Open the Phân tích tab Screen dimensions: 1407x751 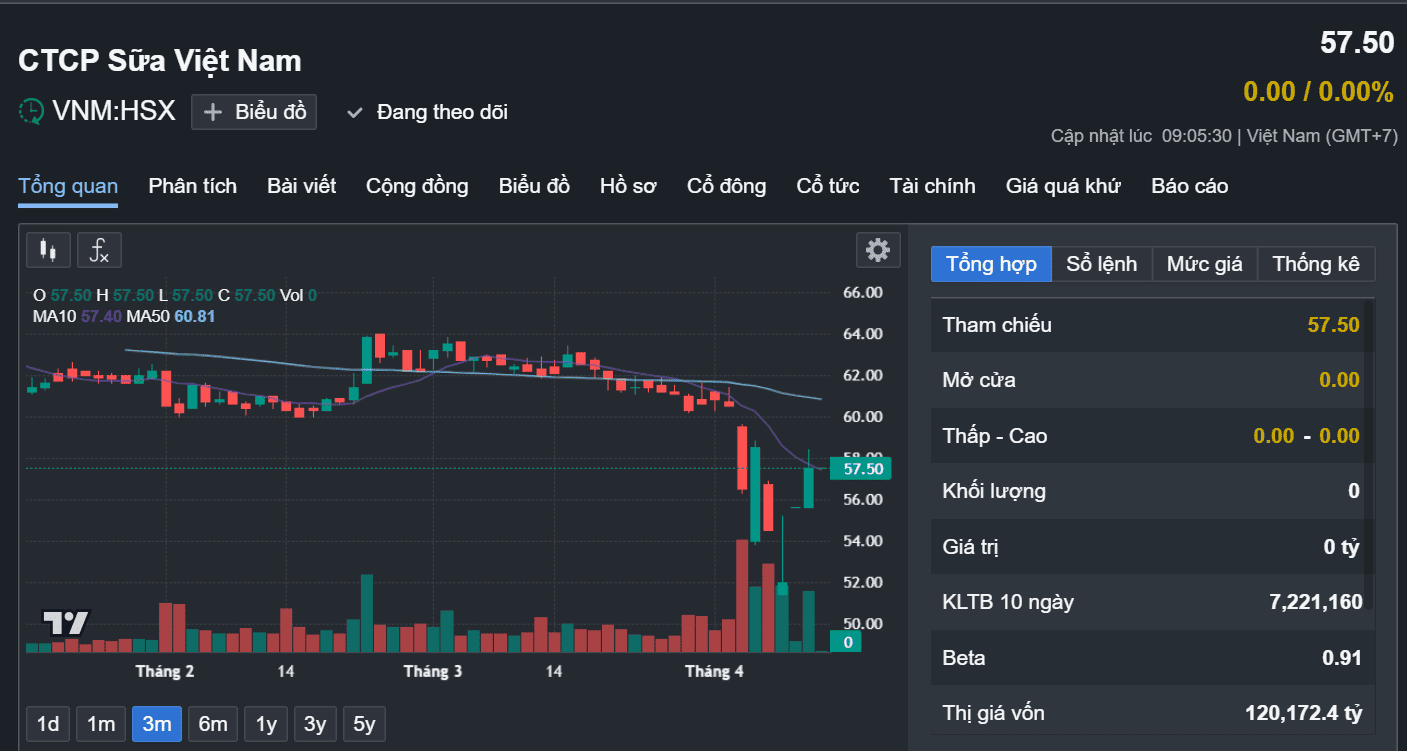(193, 186)
